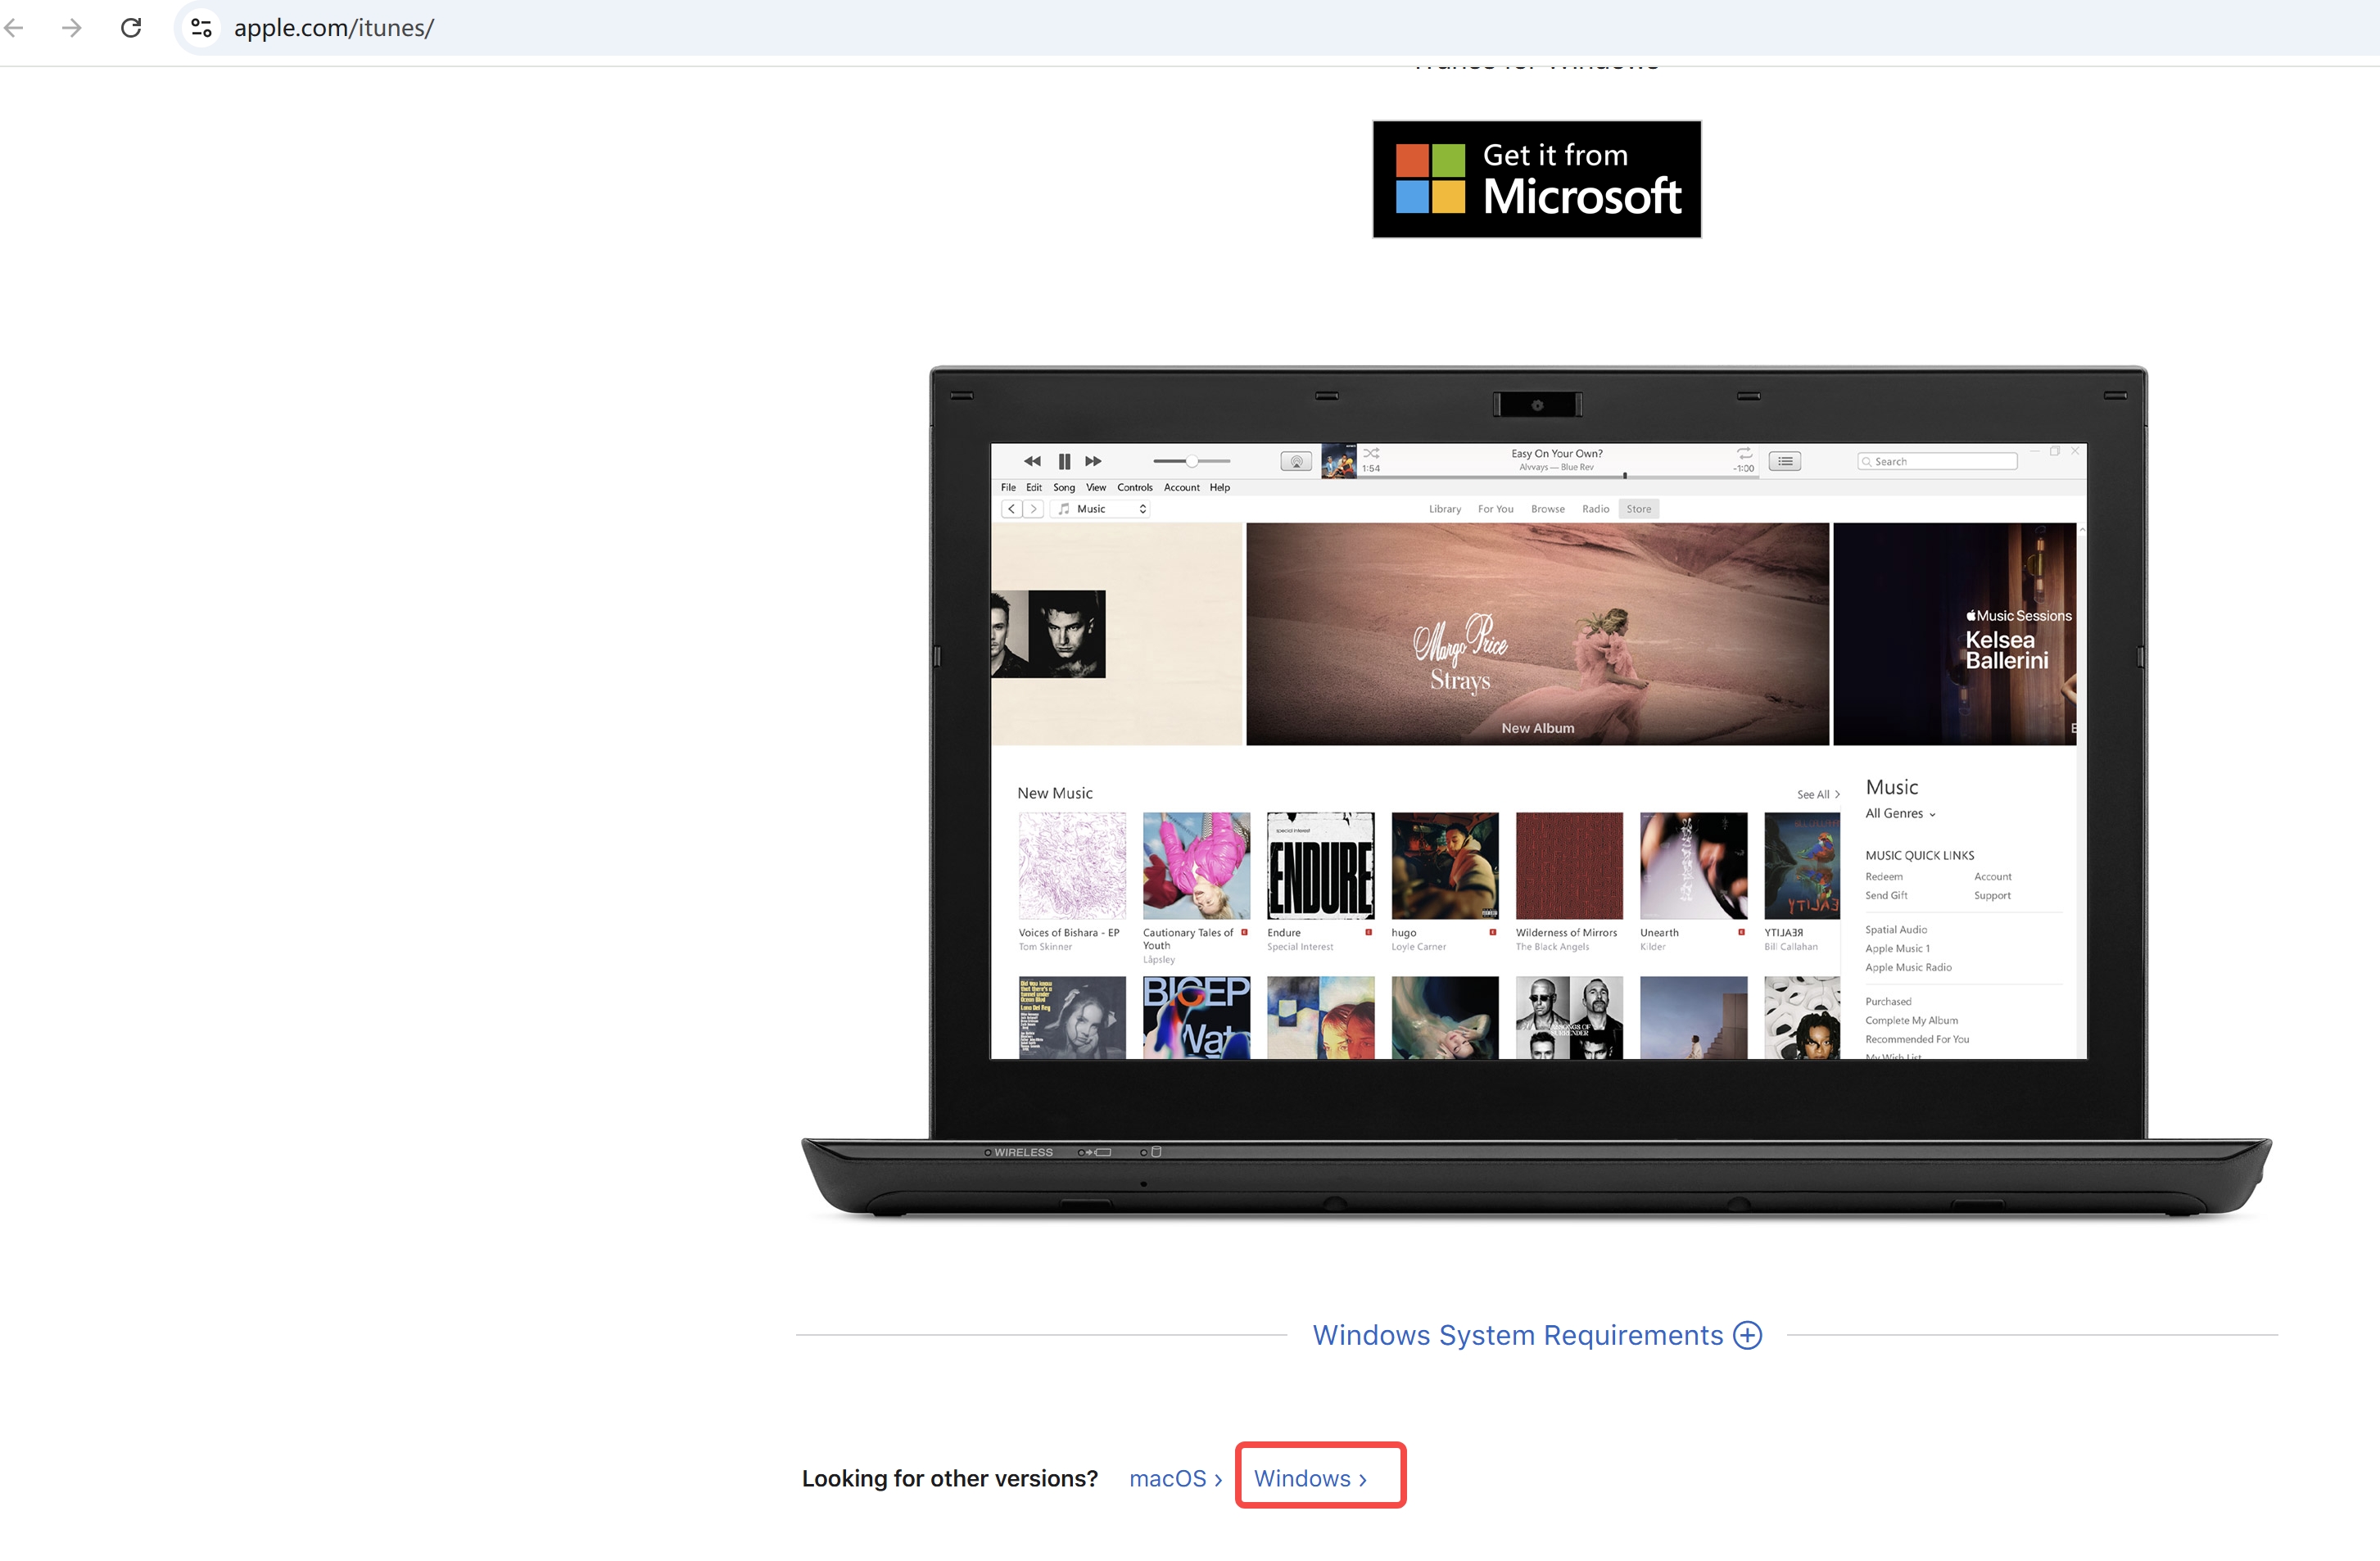Click the browser back arrow

[x=14, y=27]
